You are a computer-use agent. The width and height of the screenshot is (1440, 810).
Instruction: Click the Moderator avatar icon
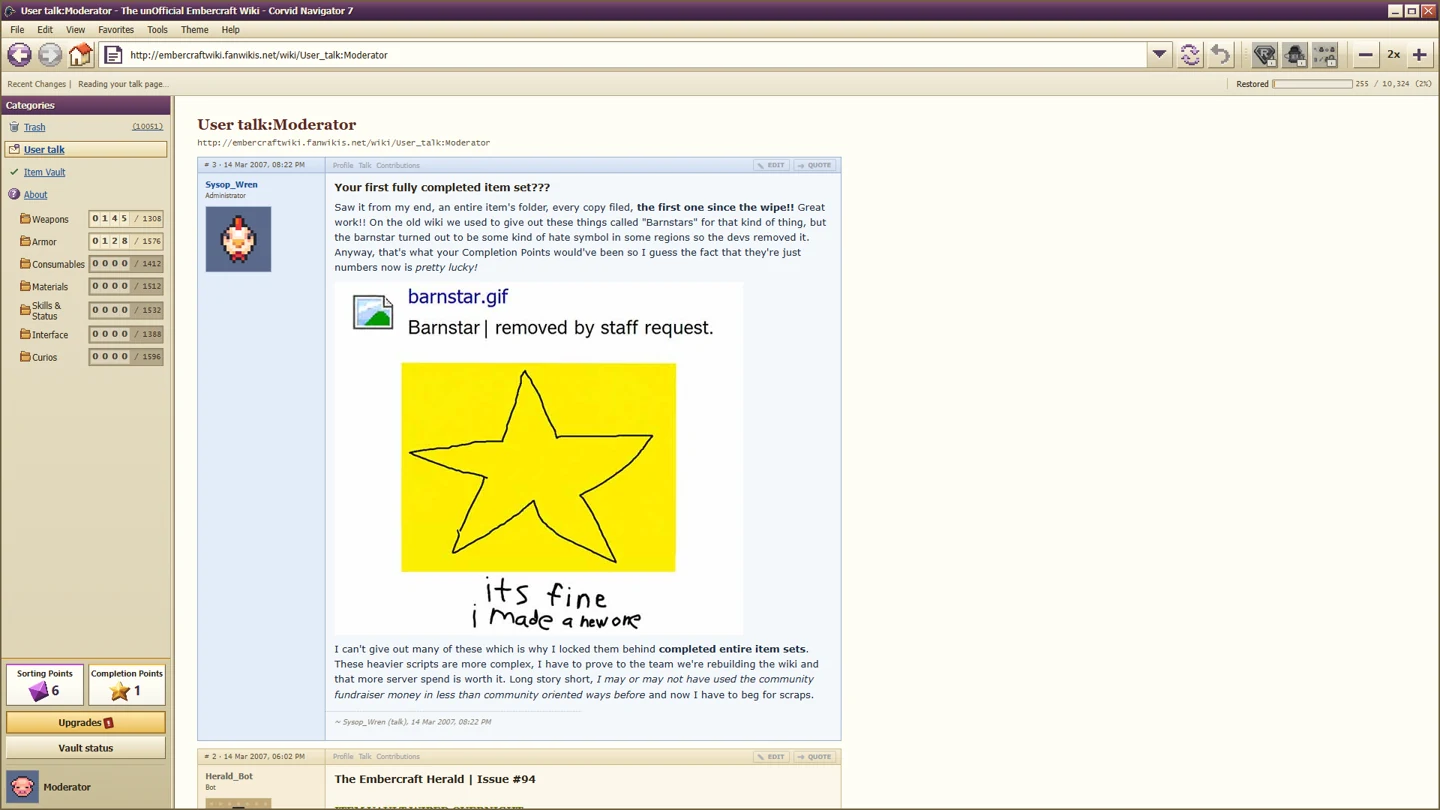[x=22, y=787]
